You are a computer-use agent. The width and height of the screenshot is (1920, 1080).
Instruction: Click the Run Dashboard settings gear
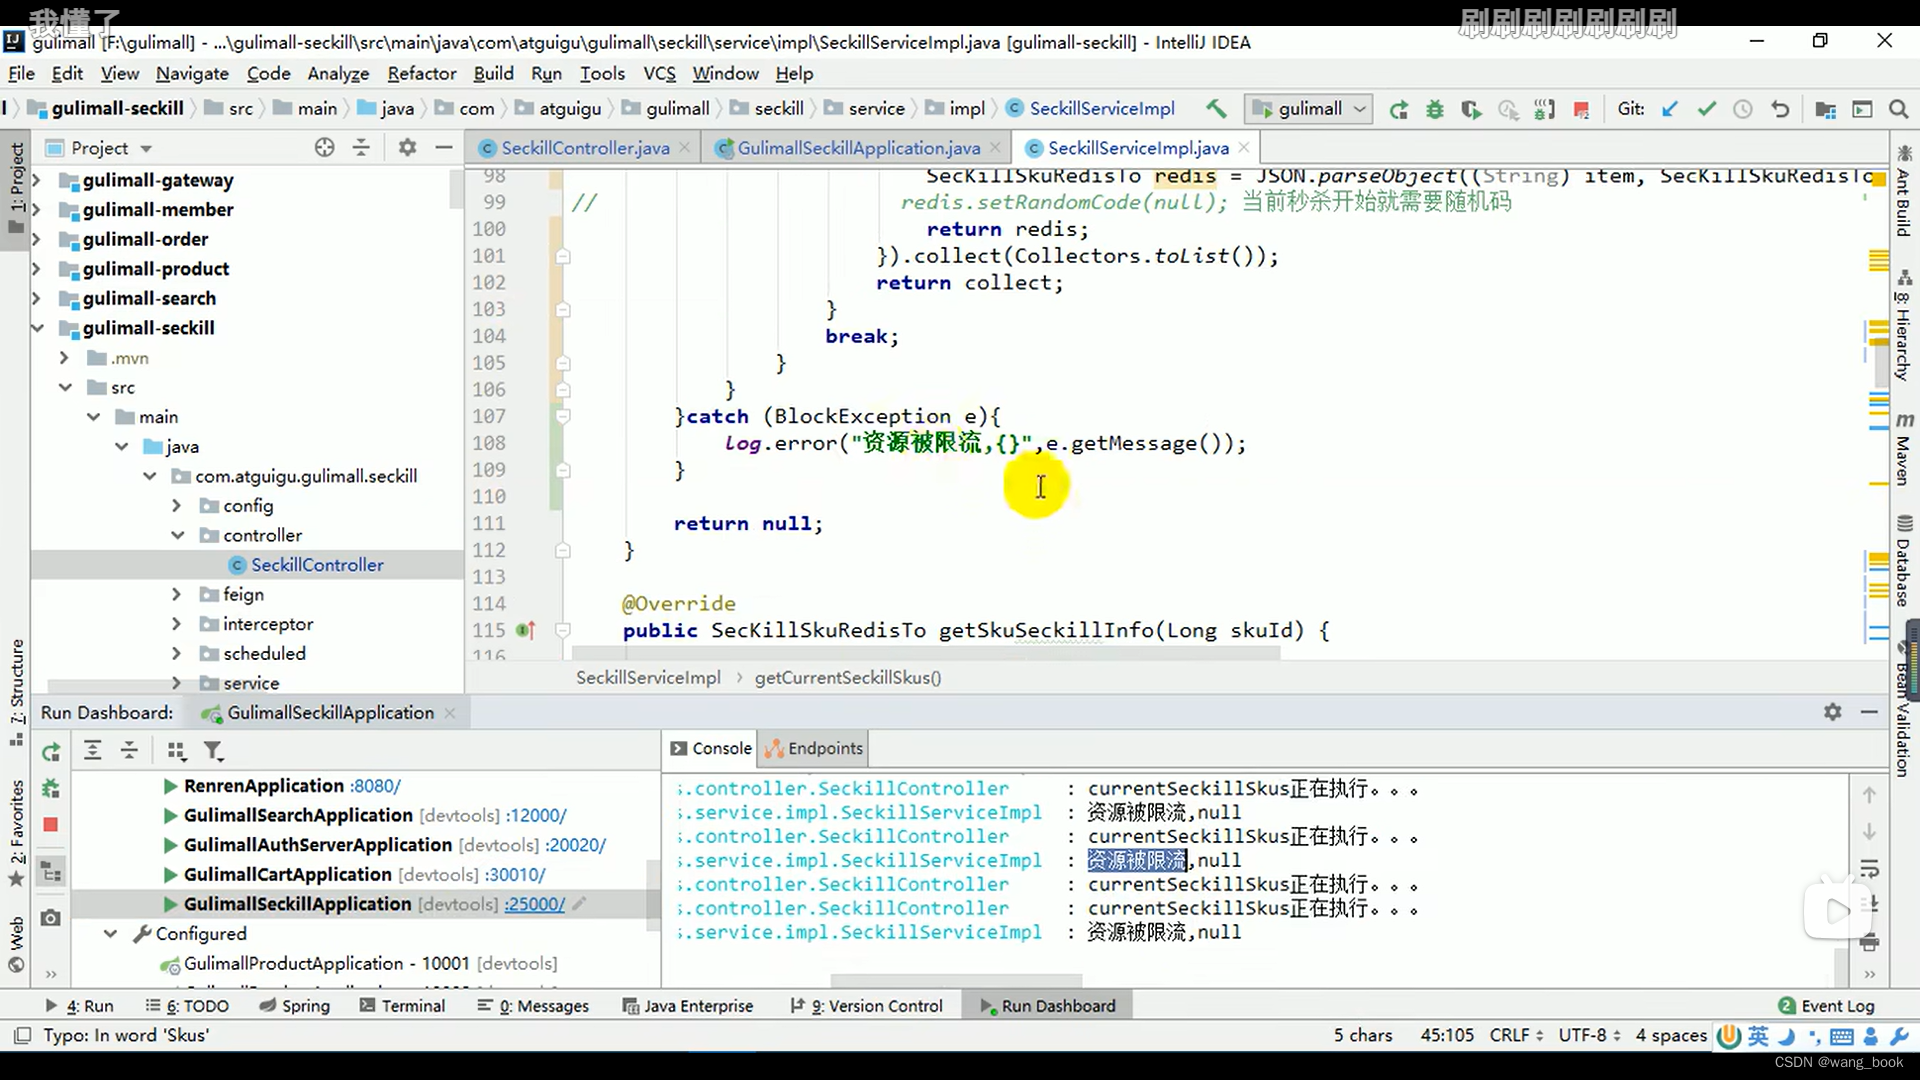click(x=1832, y=712)
